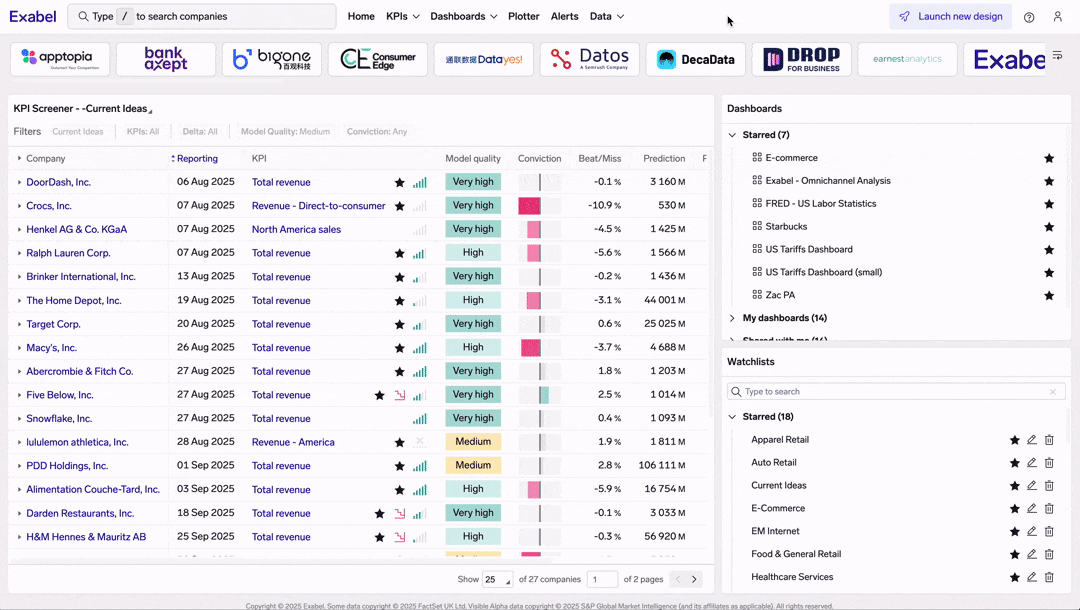Expand the DoorDash, Inc. row
1080x610 pixels.
tap(19, 182)
